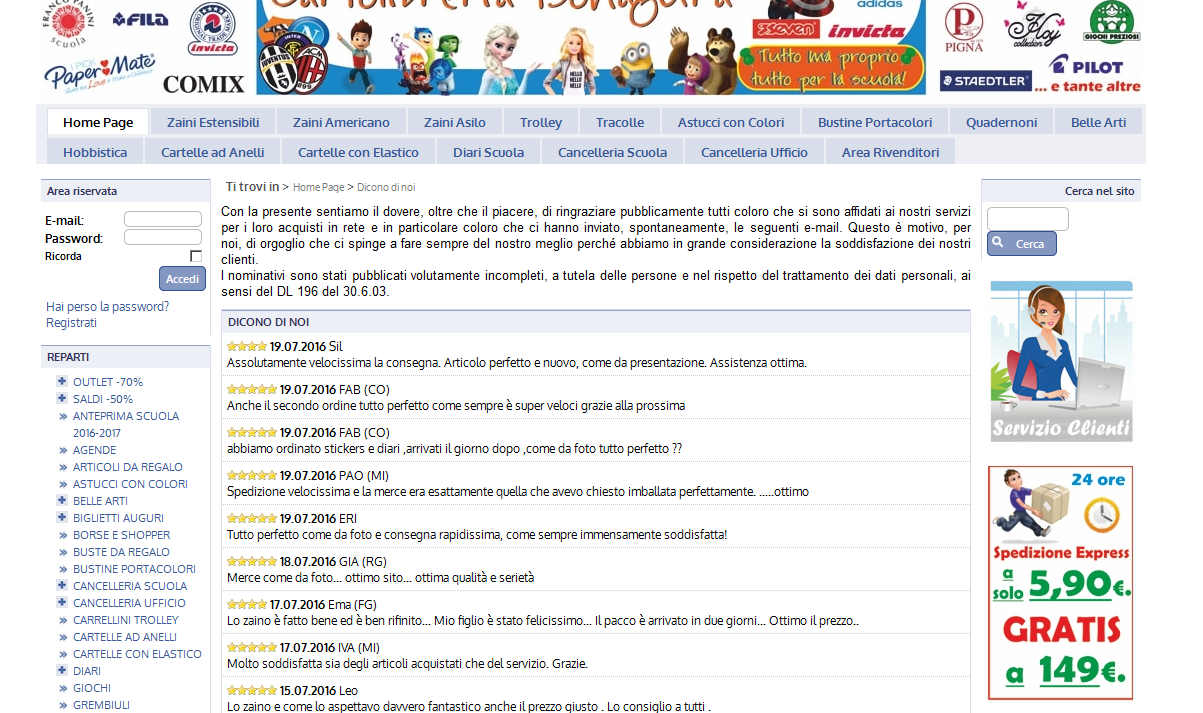Click the Pigna brand logo
This screenshot has height=713, width=1203.
[x=964, y=28]
